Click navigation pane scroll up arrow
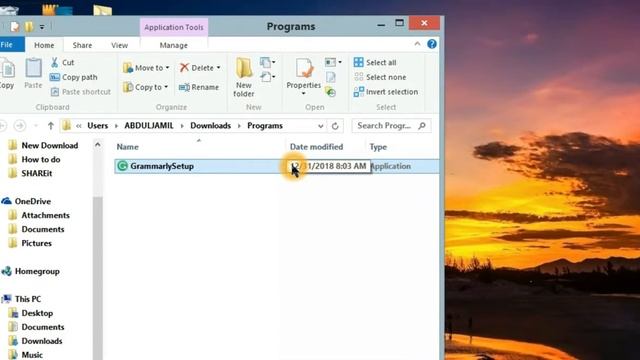The image size is (640, 360). tap(98, 144)
